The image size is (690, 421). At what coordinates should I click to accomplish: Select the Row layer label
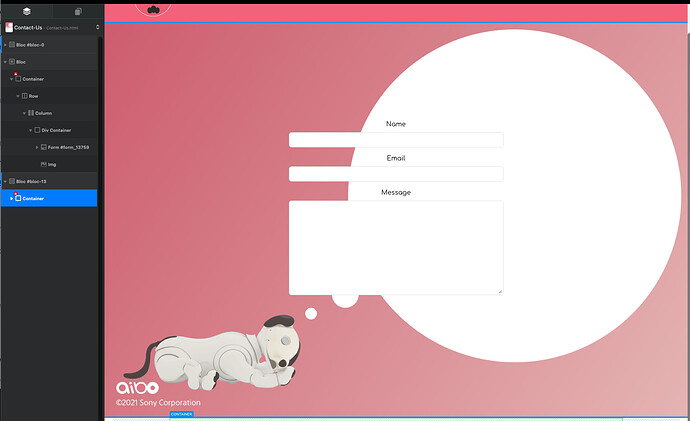point(33,96)
